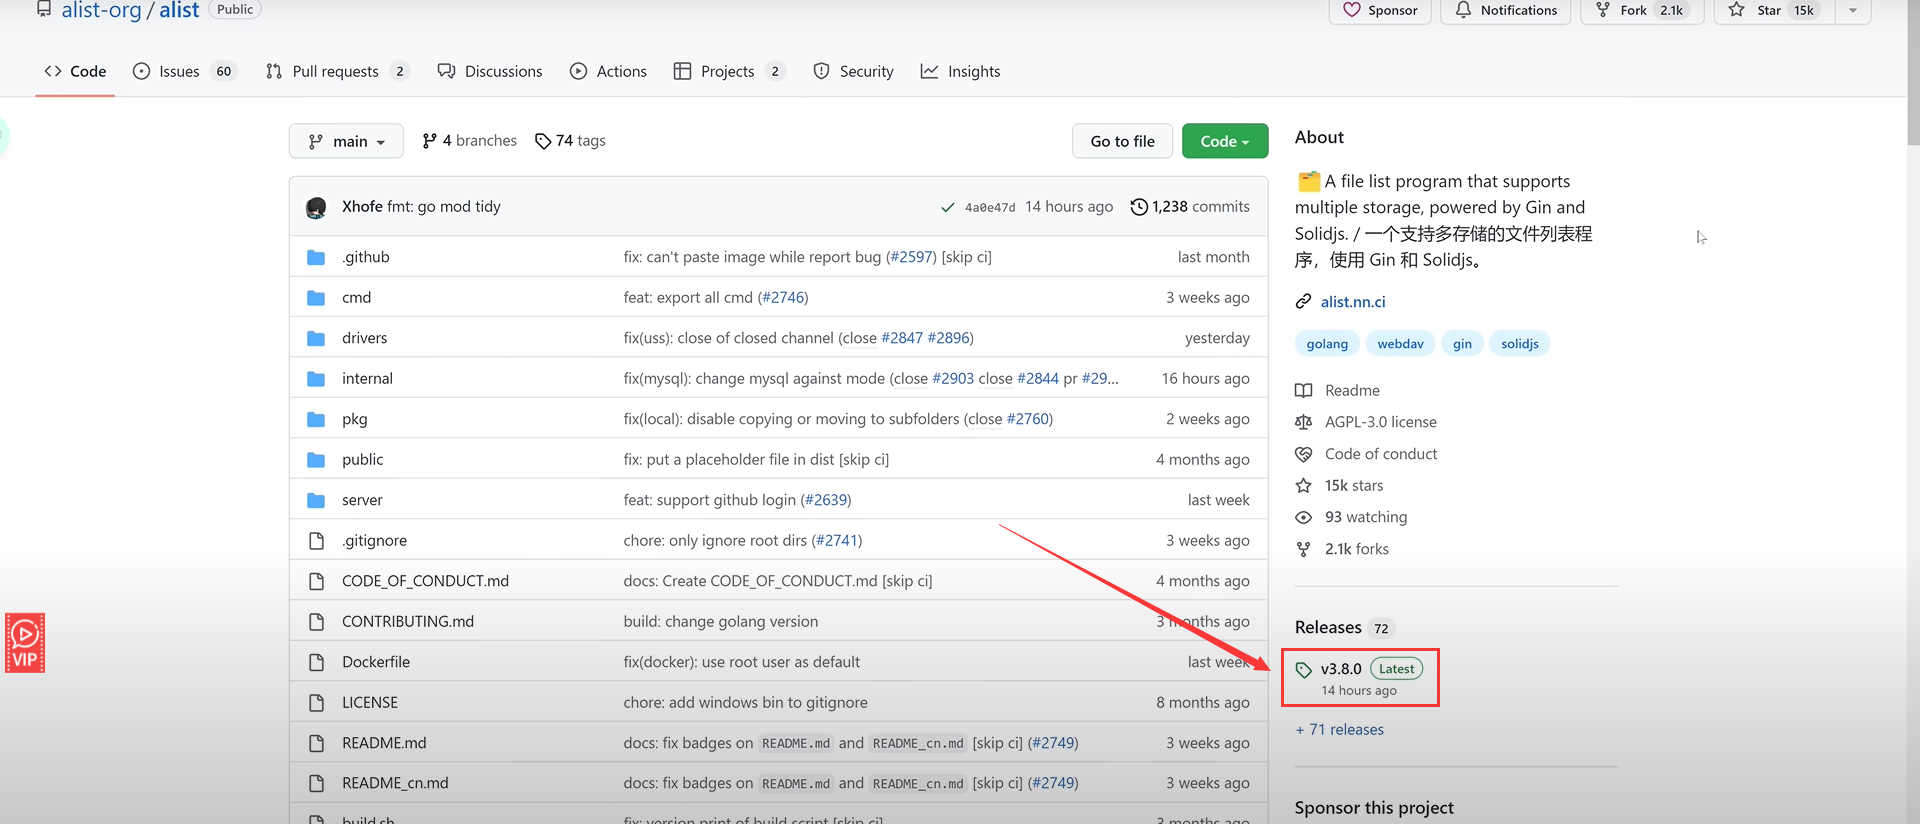Click the CODE_OF_CONDUCT.md file icon
Viewport: 1920px width, 824px height.
point(316,581)
